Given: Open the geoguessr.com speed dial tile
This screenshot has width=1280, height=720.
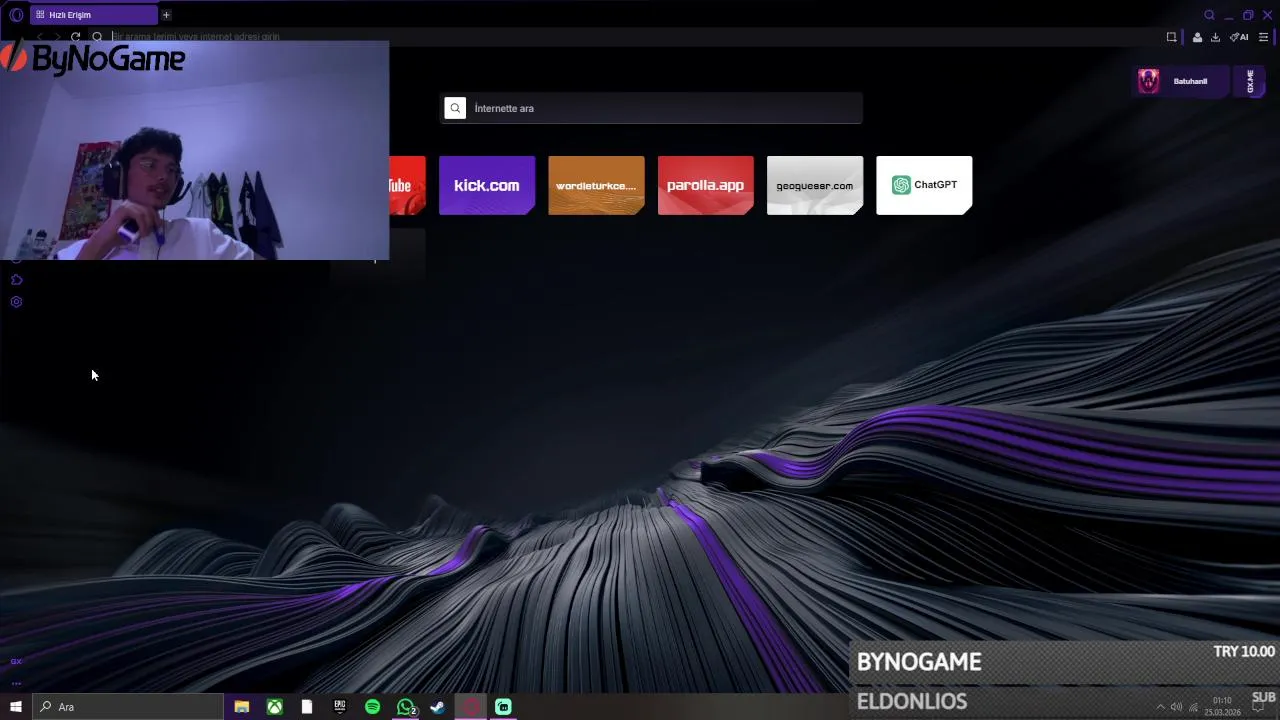Looking at the screenshot, I should 815,185.
